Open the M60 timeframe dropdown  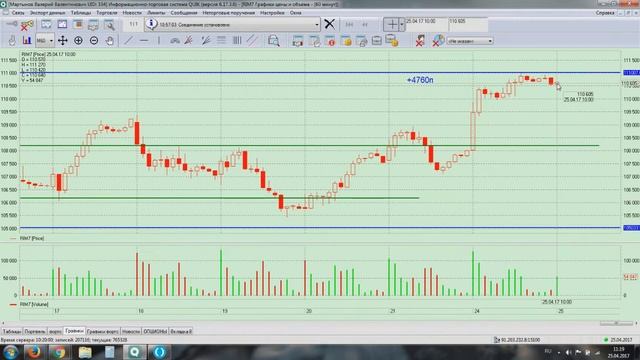pyautogui.click(x=45, y=40)
